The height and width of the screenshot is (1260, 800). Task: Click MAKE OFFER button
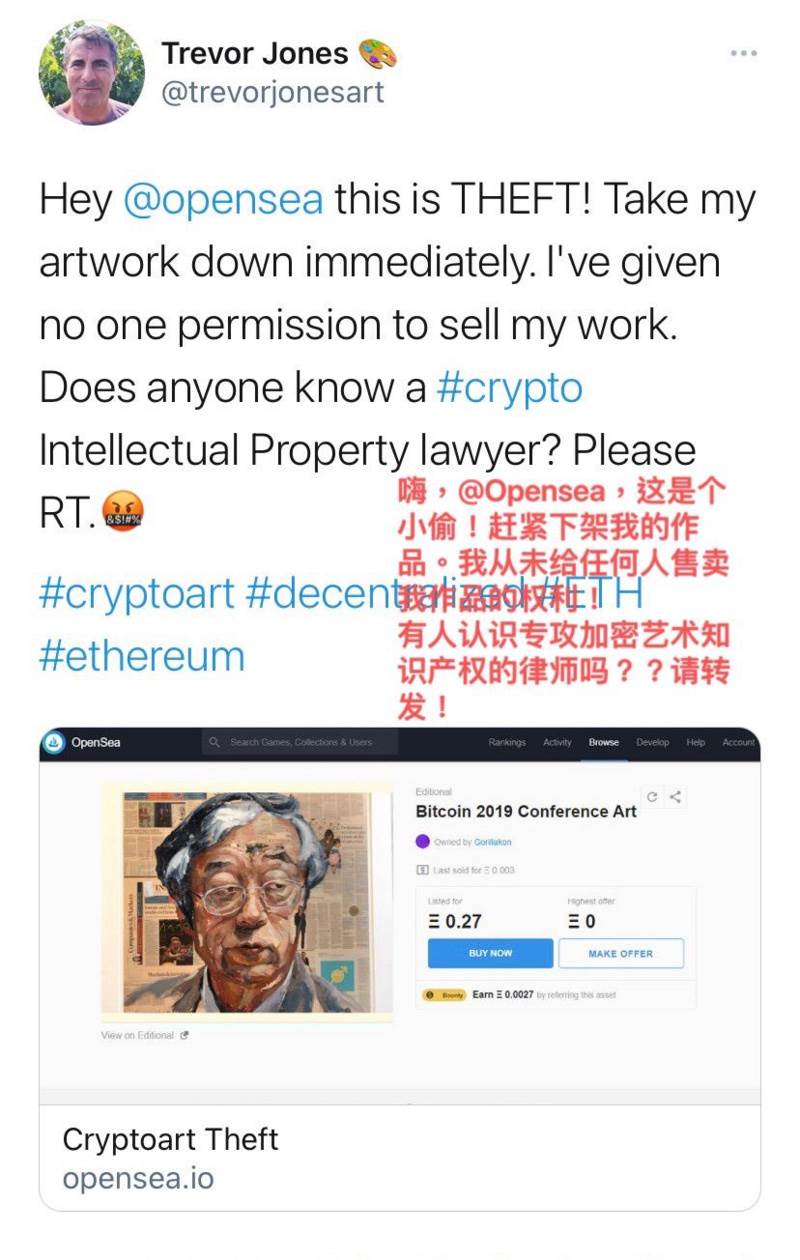coord(621,954)
